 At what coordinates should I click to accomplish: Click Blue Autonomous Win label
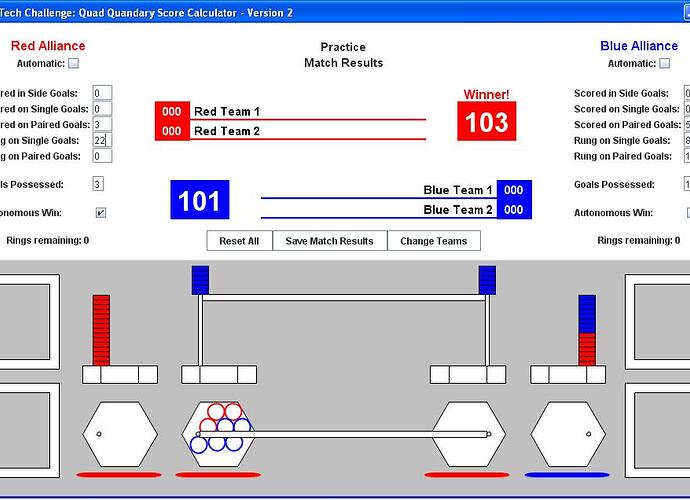pos(613,213)
